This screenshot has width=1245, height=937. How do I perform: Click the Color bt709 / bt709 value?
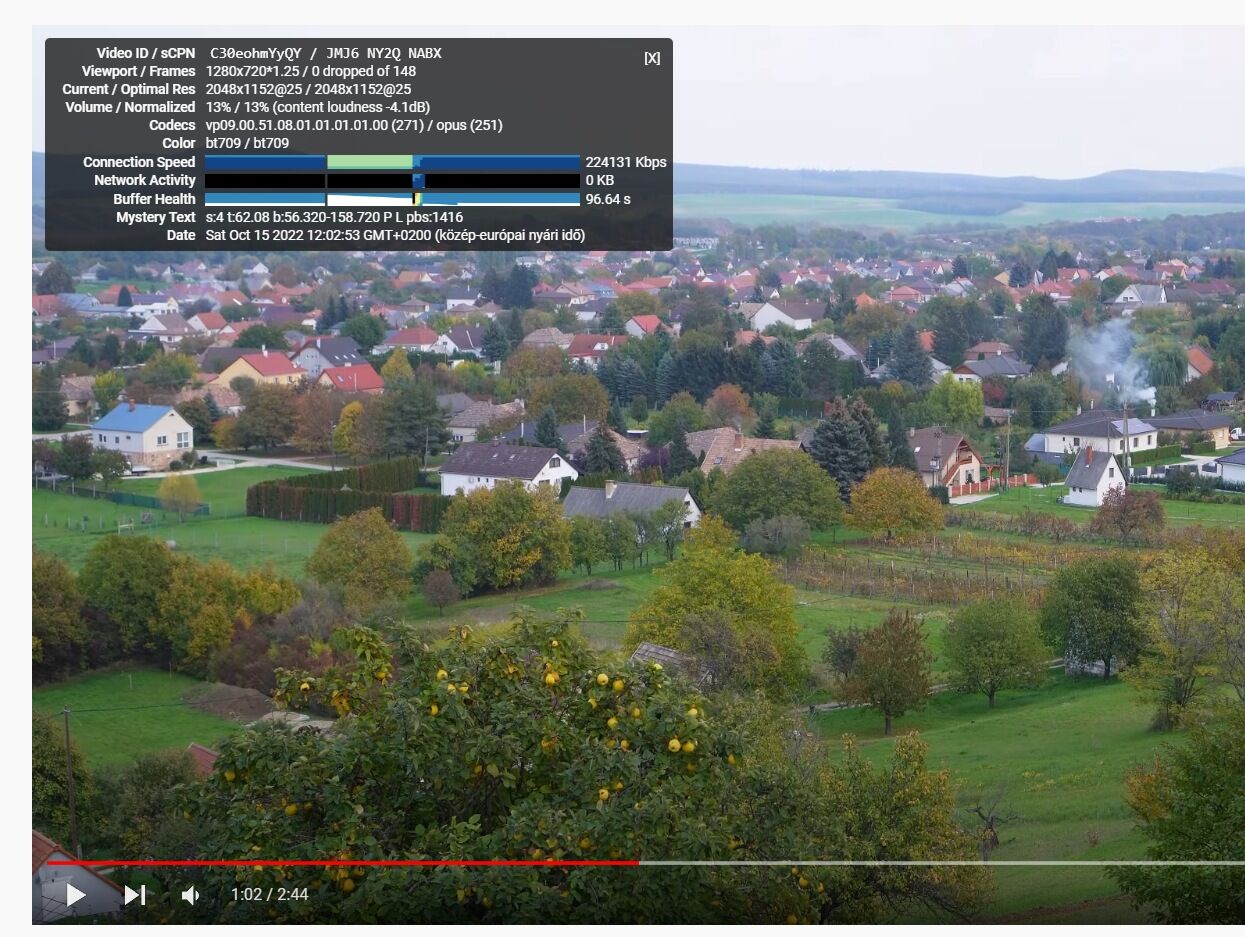pos(247,143)
